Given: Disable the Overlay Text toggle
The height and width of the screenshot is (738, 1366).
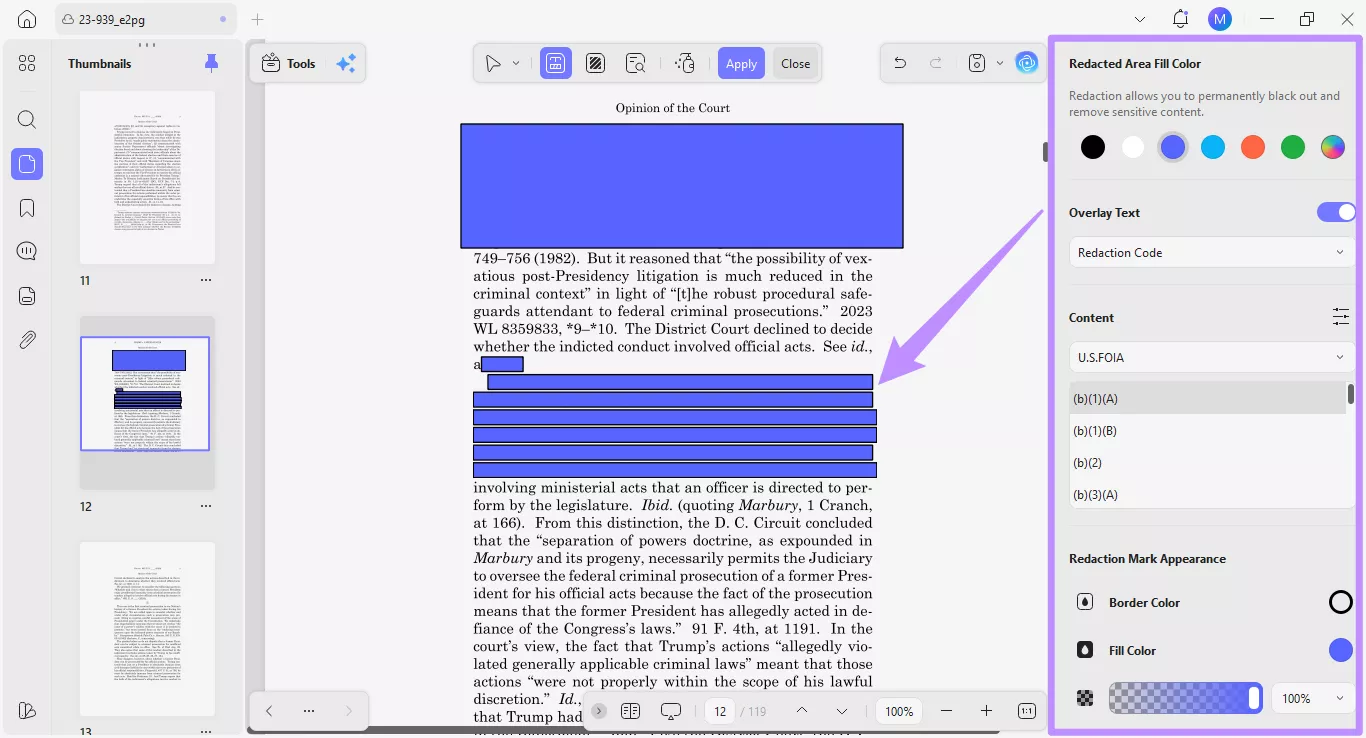Looking at the screenshot, I should click(x=1336, y=211).
